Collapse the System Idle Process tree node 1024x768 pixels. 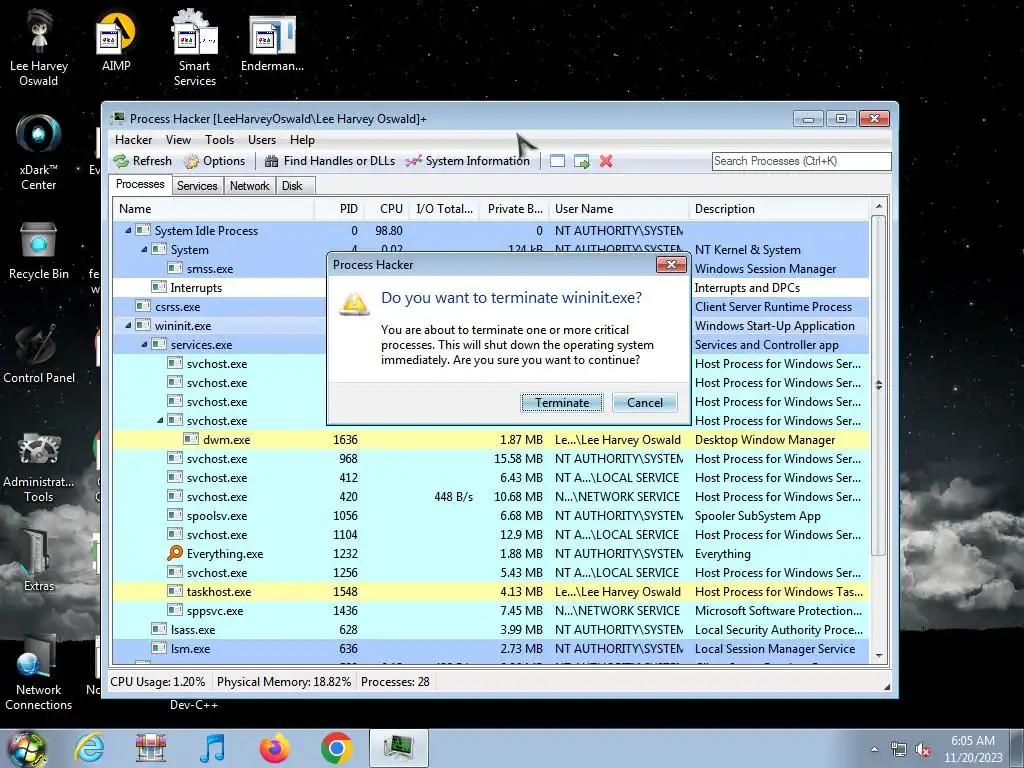click(x=128, y=231)
